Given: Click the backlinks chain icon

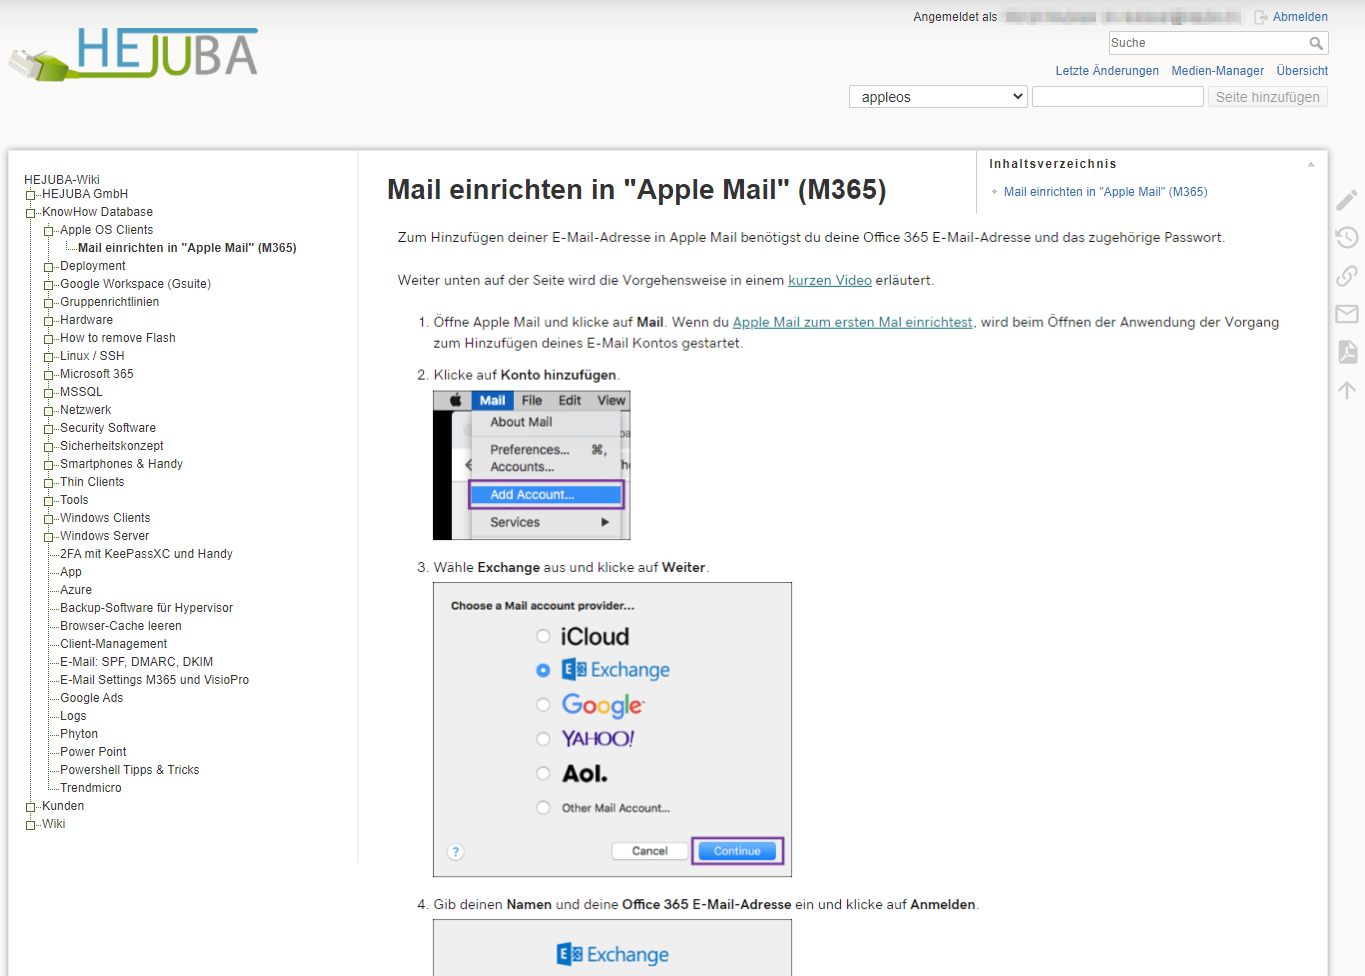Looking at the screenshot, I should 1347,275.
